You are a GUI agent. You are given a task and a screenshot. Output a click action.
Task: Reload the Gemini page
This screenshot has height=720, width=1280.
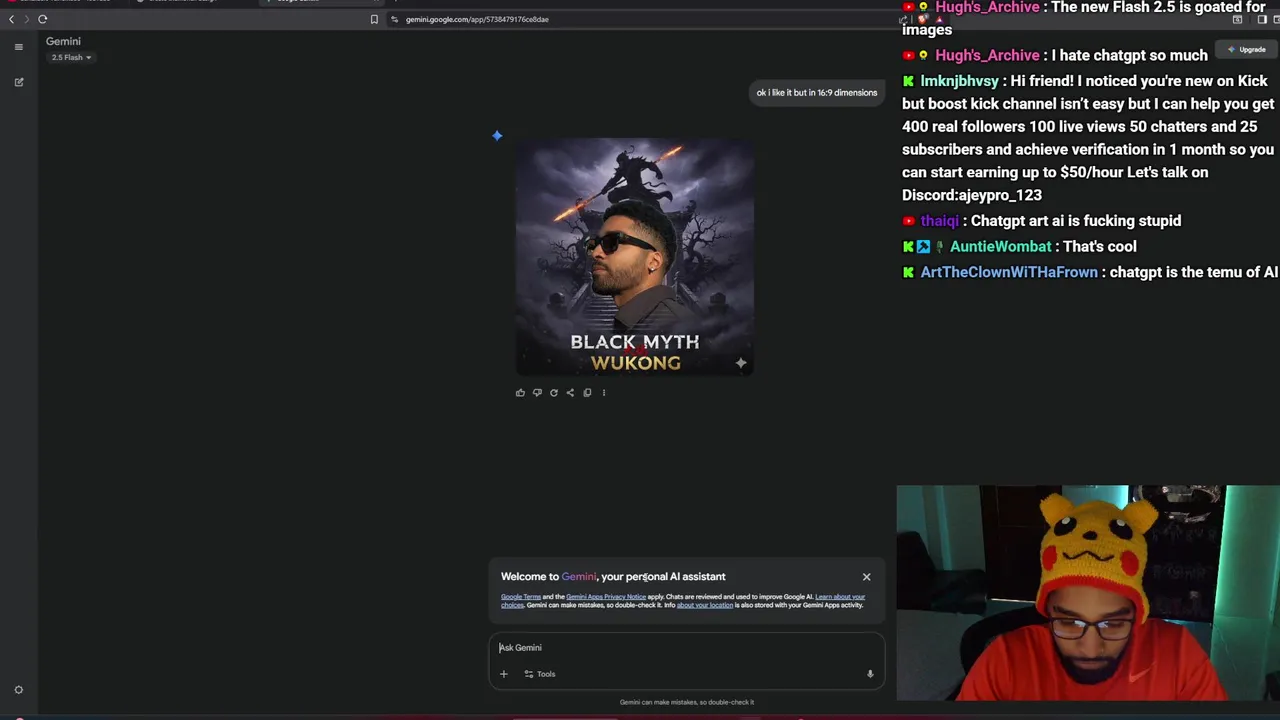43,19
